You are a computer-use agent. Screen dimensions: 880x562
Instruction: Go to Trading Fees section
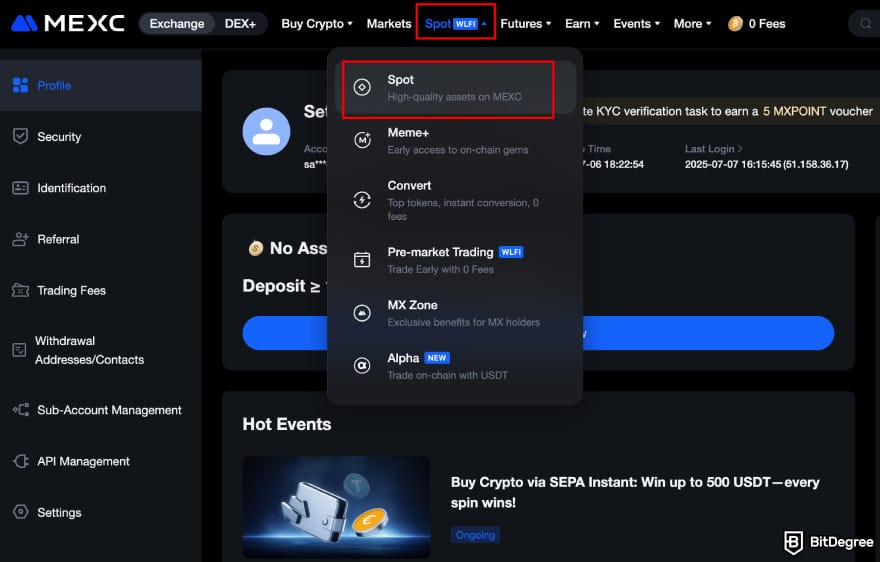[x=100, y=290]
